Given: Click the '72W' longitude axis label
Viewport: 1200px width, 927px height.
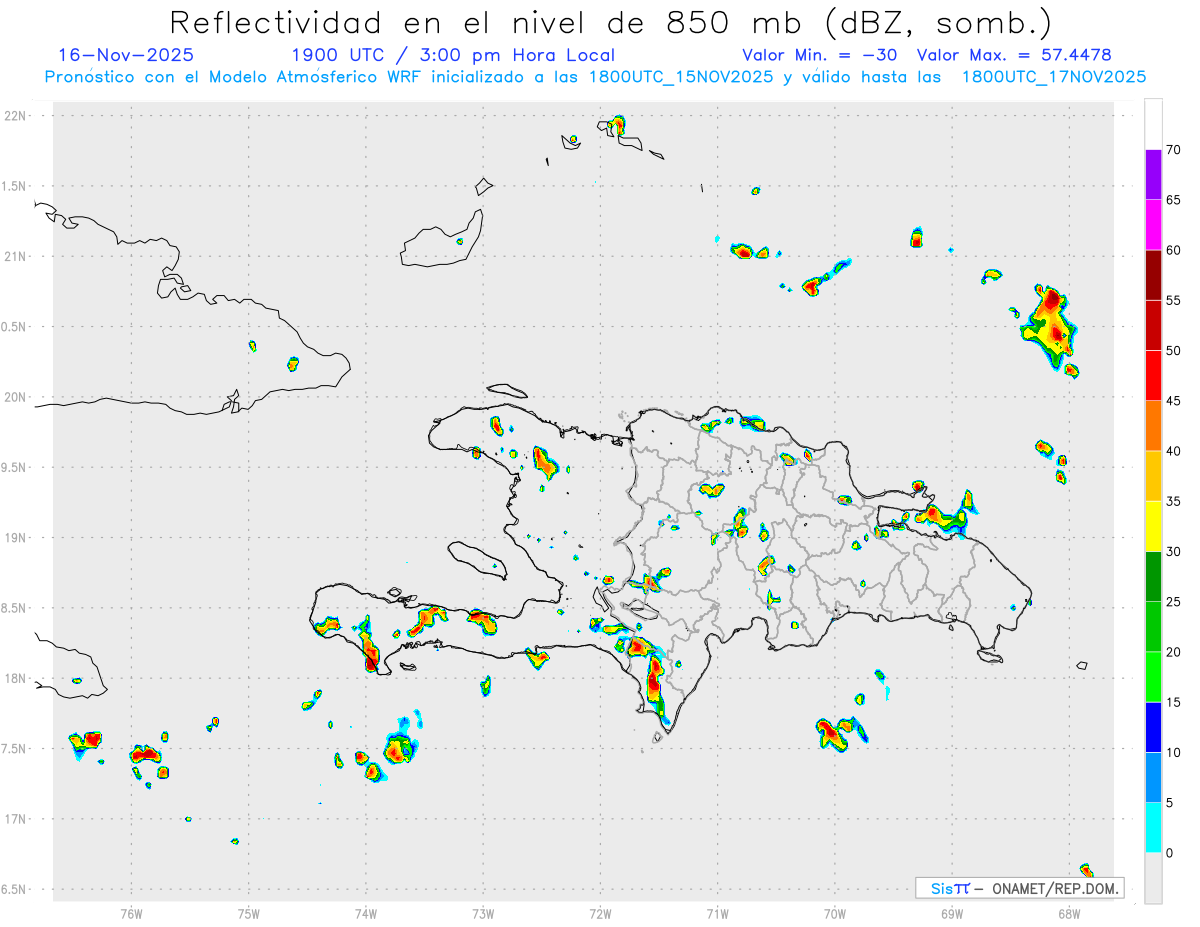Looking at the screenshot, I should point(600,913).
